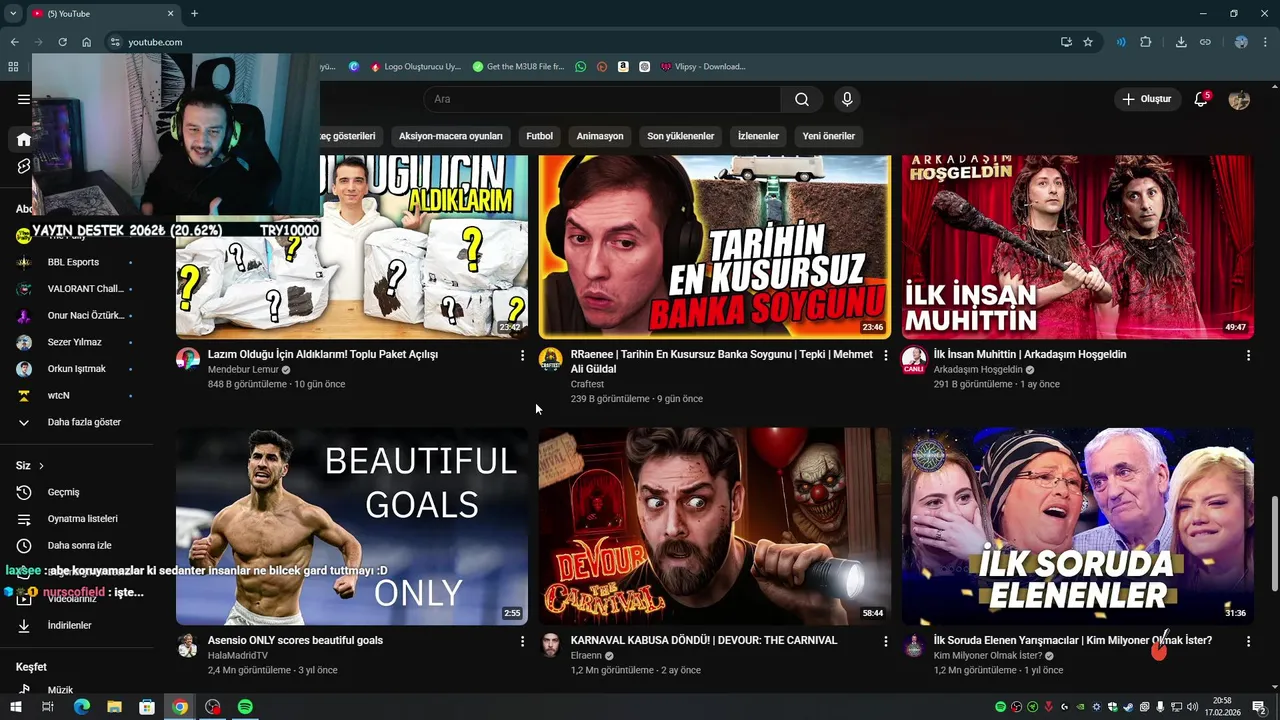This screenshot has width=1280, height=720.
Task: Expand the Siz section chevron
Action: (x=41, y=466)
